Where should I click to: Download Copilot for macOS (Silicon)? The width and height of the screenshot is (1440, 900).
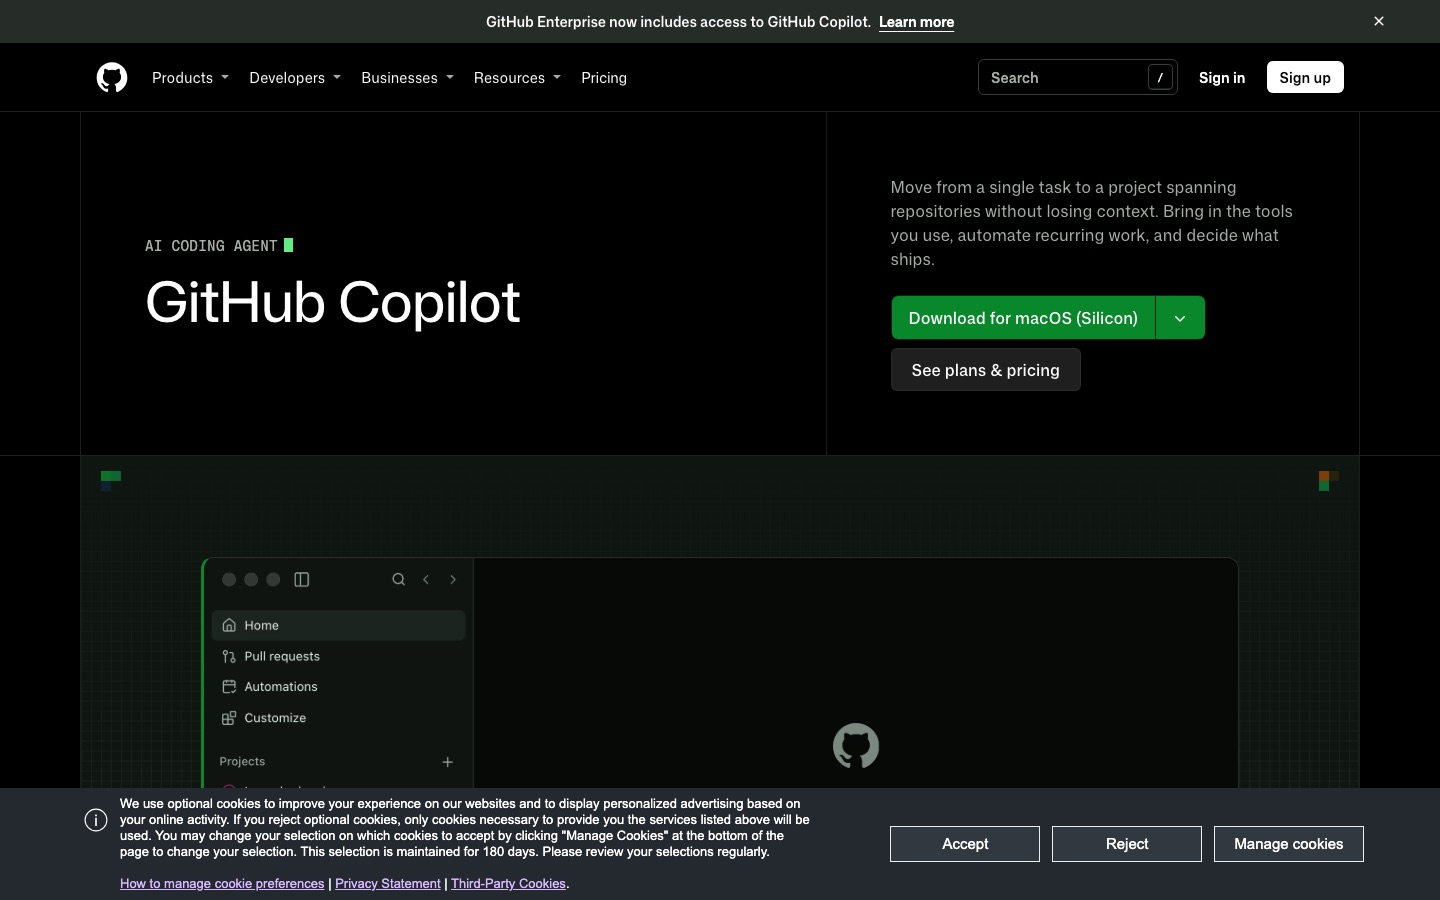point(1023,318)
